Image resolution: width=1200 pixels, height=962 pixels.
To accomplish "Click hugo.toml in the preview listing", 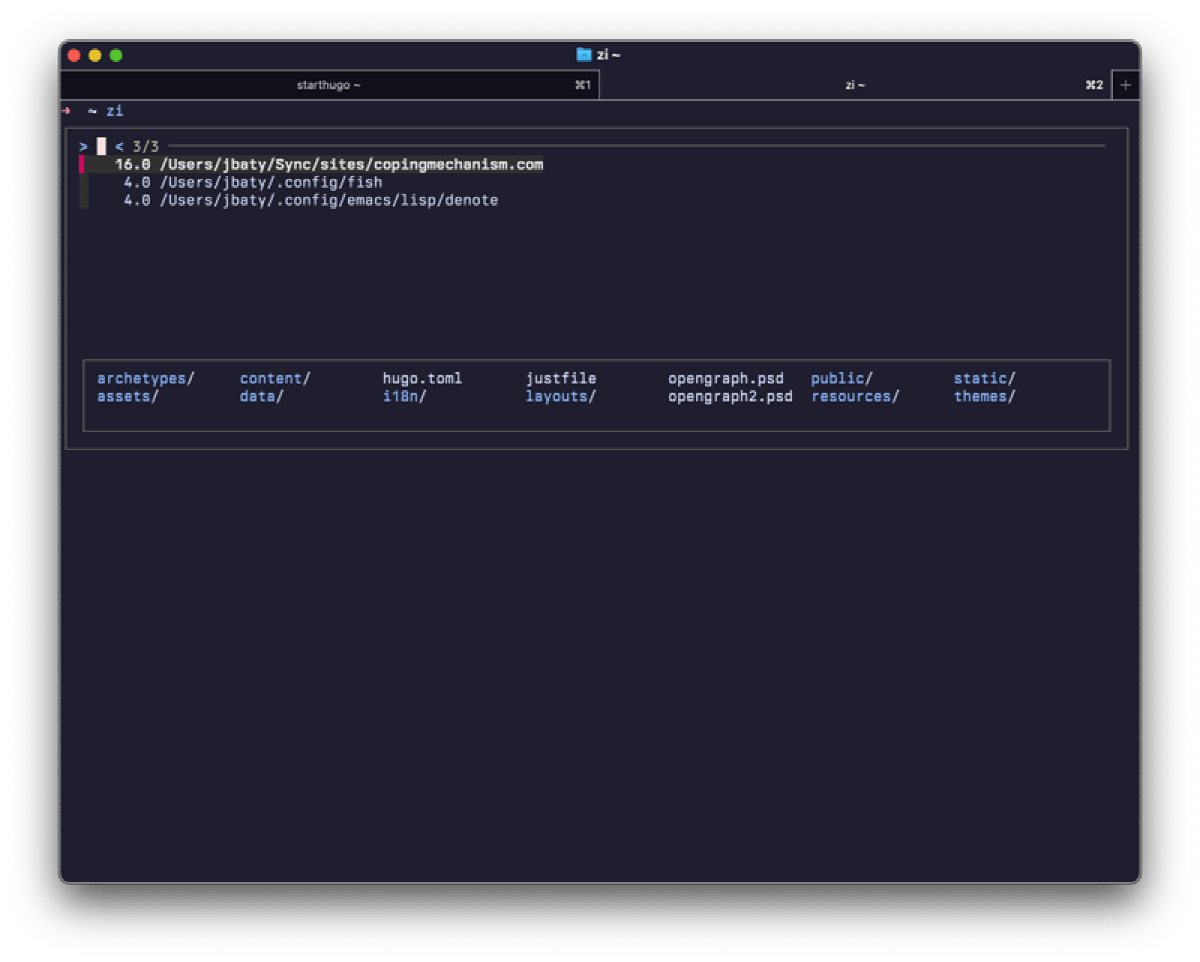I will (x=422, y=378).
